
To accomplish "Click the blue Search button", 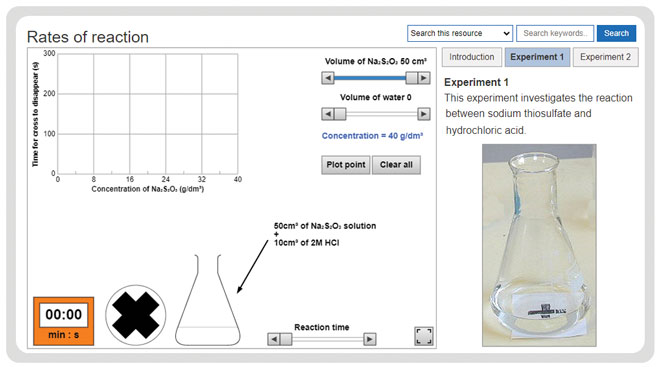I will pos(616,33).
